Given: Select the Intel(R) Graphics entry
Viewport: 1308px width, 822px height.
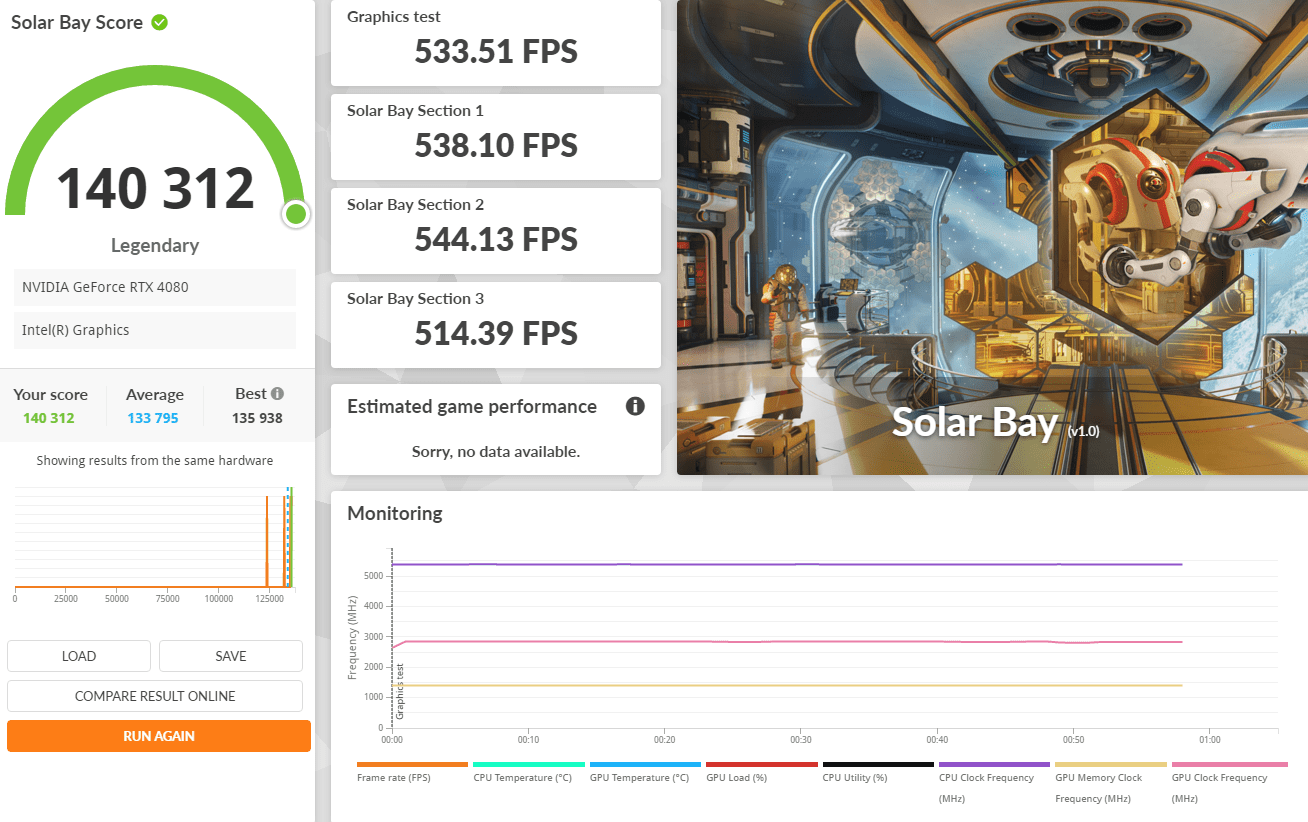Looking at the screenshot, I should [x=155, y=330].
